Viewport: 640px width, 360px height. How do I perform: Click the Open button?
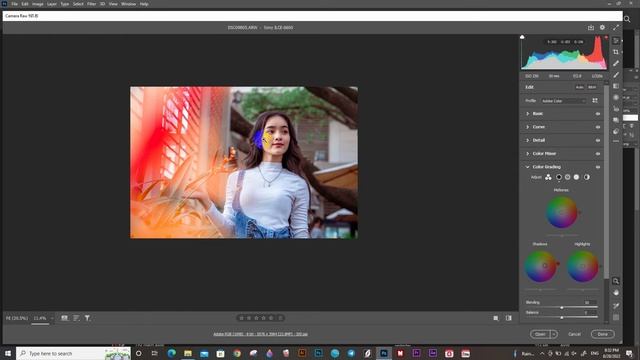point(540,334)
